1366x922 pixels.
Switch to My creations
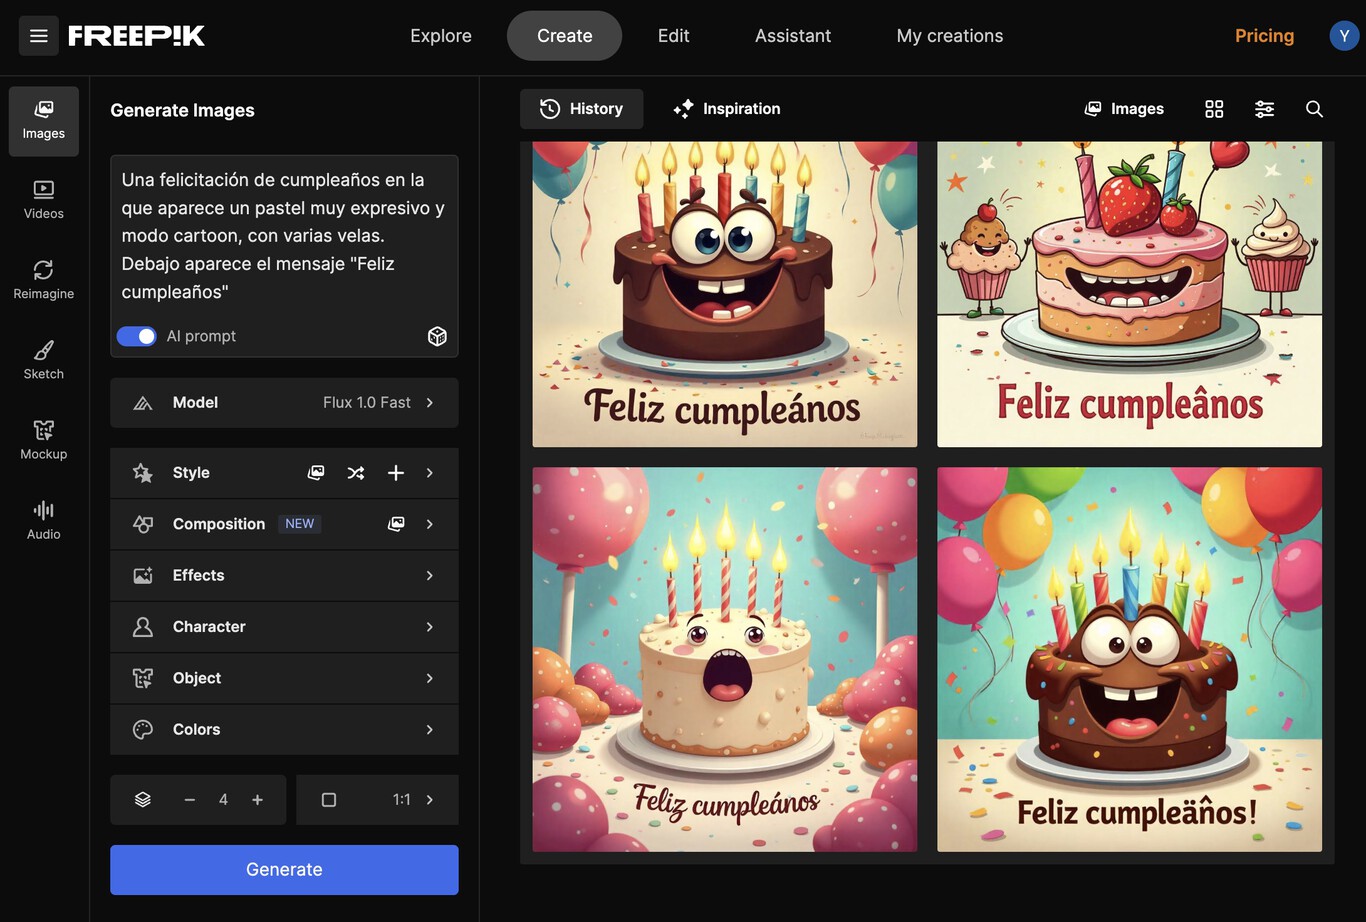949,35
